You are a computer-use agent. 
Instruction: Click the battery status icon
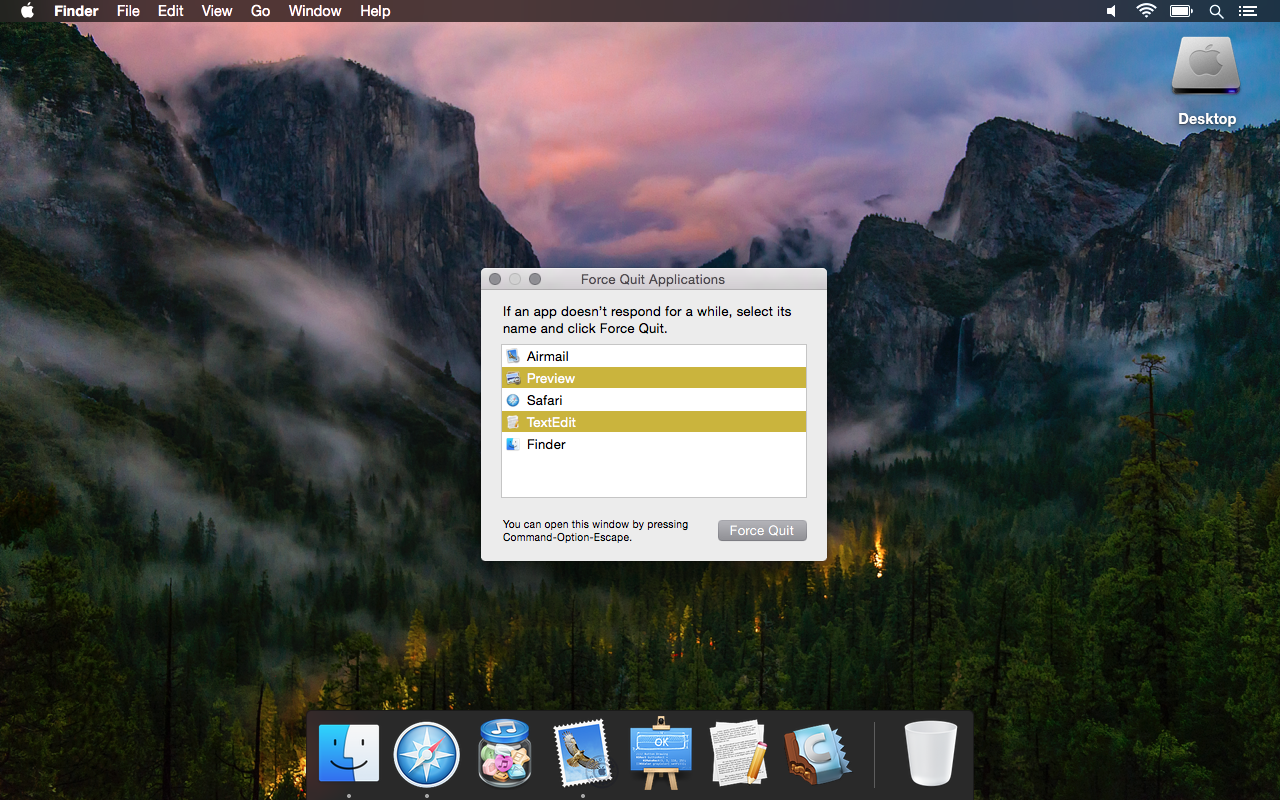(1181, 11)
